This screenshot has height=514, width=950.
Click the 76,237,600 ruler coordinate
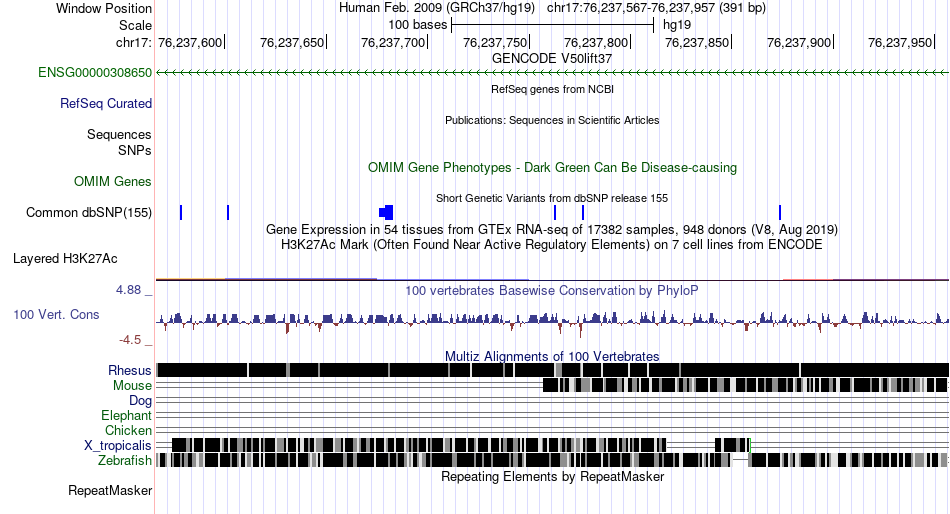click(x=190, y=42)
